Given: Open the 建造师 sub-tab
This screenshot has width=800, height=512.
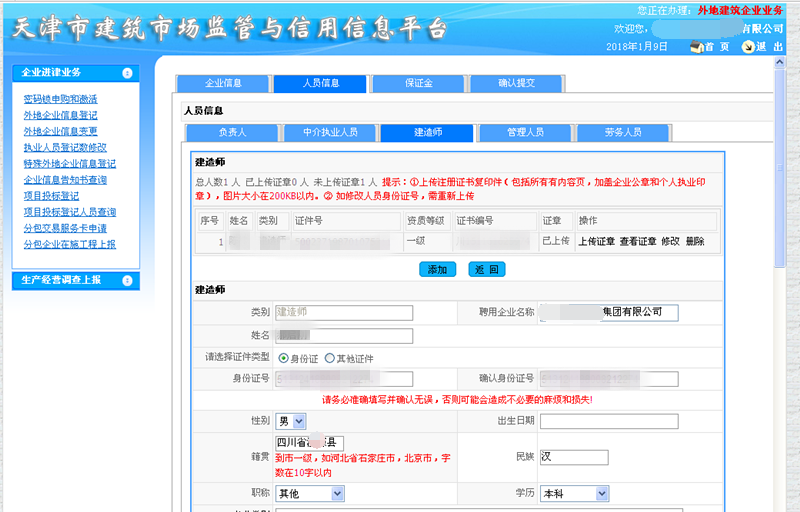Looking at the screenshot, I should tap(428, 133).
